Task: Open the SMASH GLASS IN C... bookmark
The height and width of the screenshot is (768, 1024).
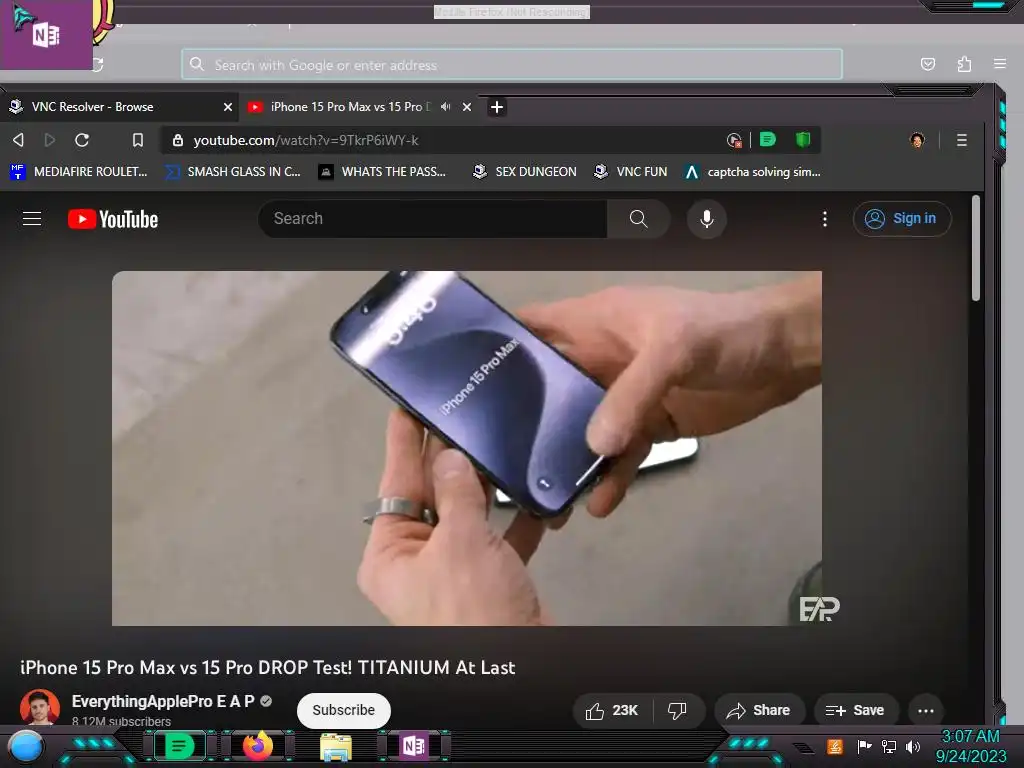Action: [232, 172]
